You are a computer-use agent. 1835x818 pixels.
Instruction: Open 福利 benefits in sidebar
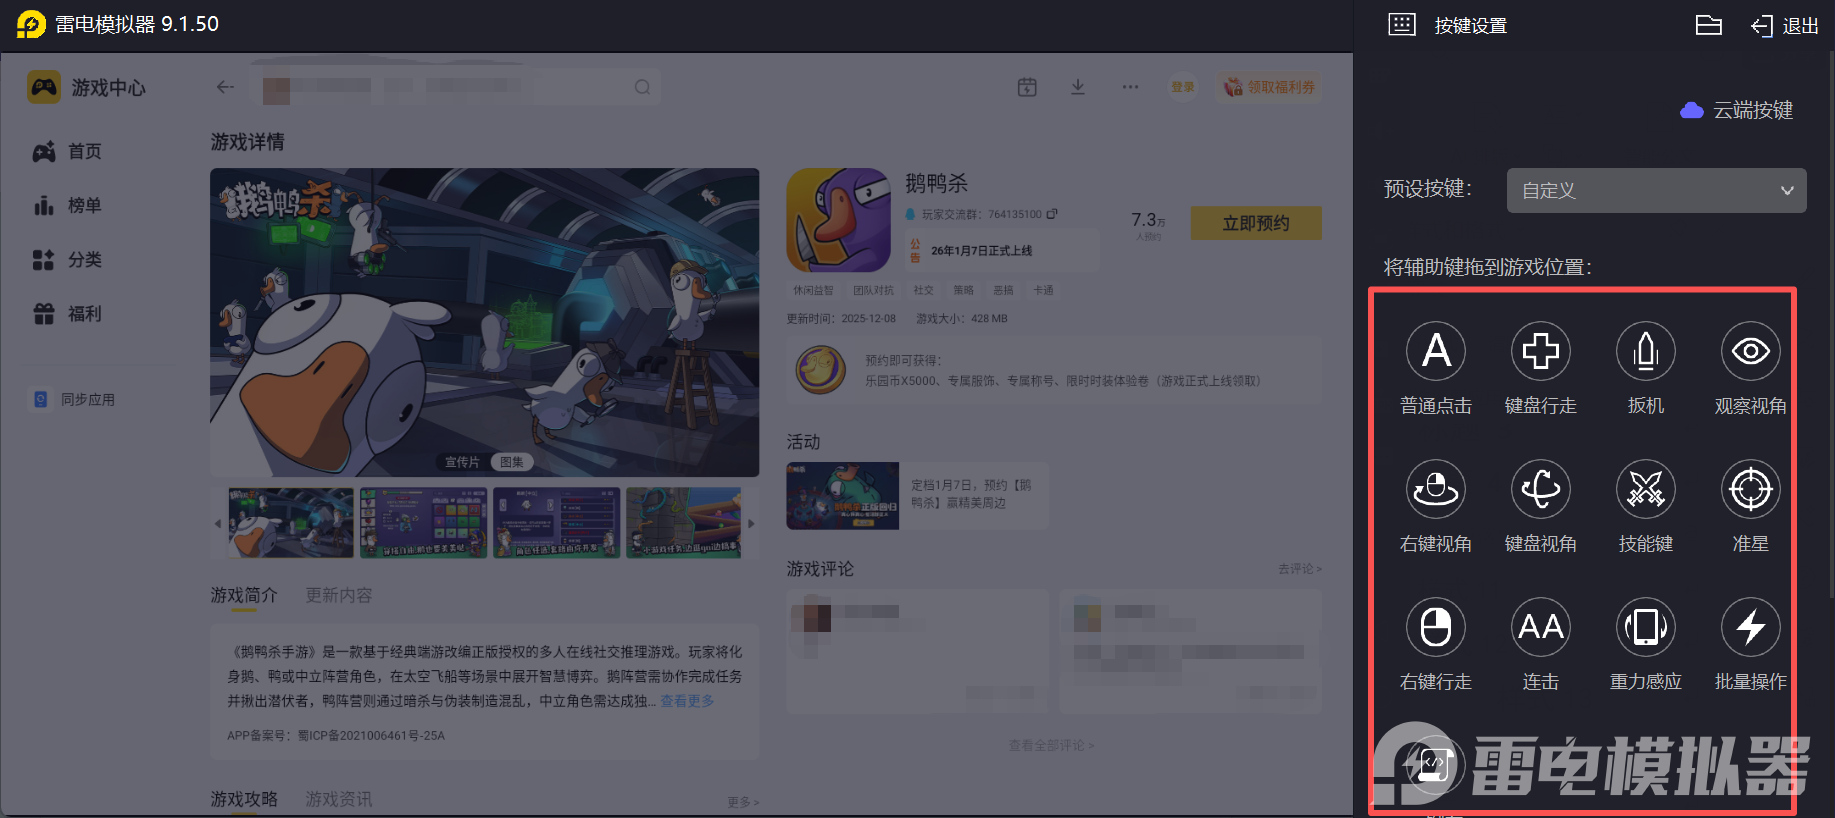[67, 313]
